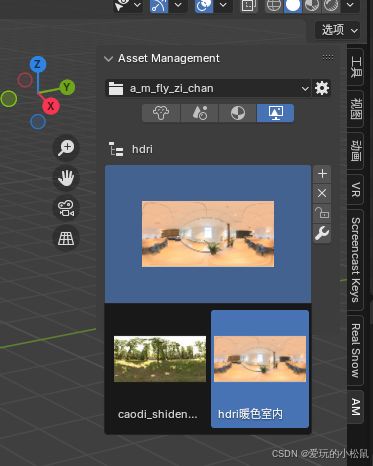Align view to the X axis

click(51, 106)
